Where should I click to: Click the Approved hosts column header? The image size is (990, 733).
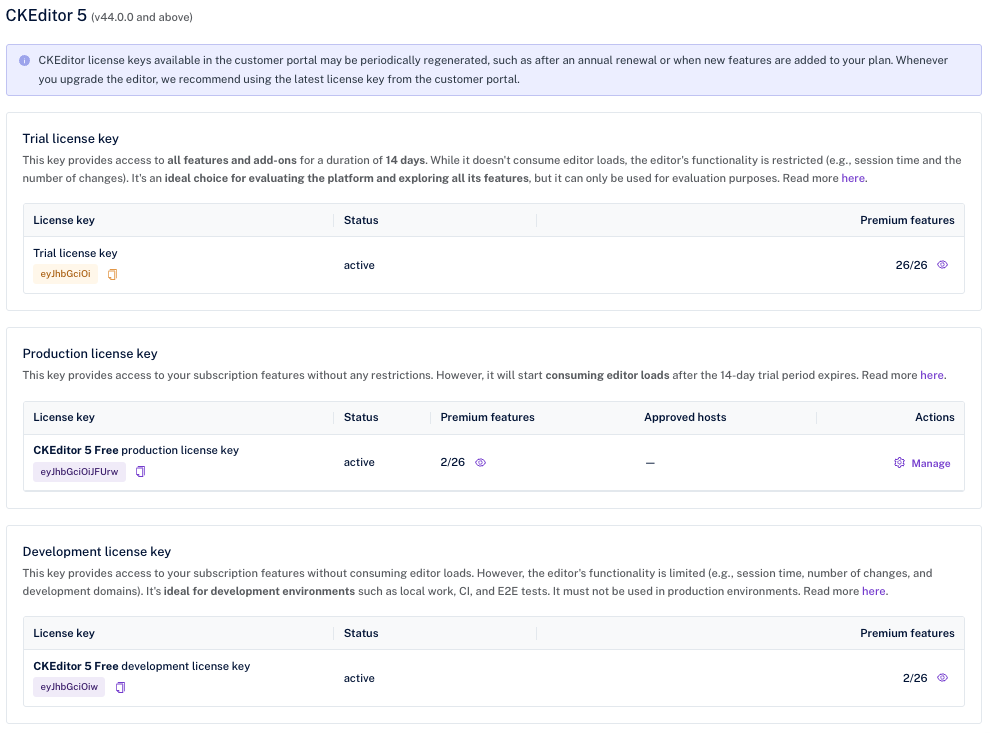click(x=685, y=417)
